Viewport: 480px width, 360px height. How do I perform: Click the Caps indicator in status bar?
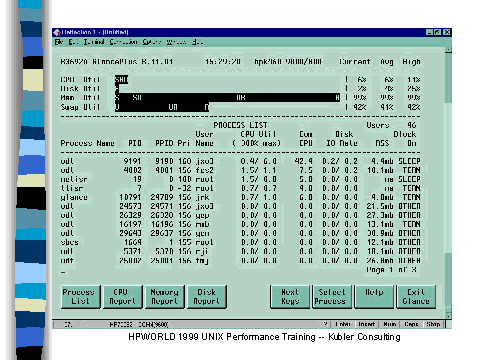(x=411, y=324)
